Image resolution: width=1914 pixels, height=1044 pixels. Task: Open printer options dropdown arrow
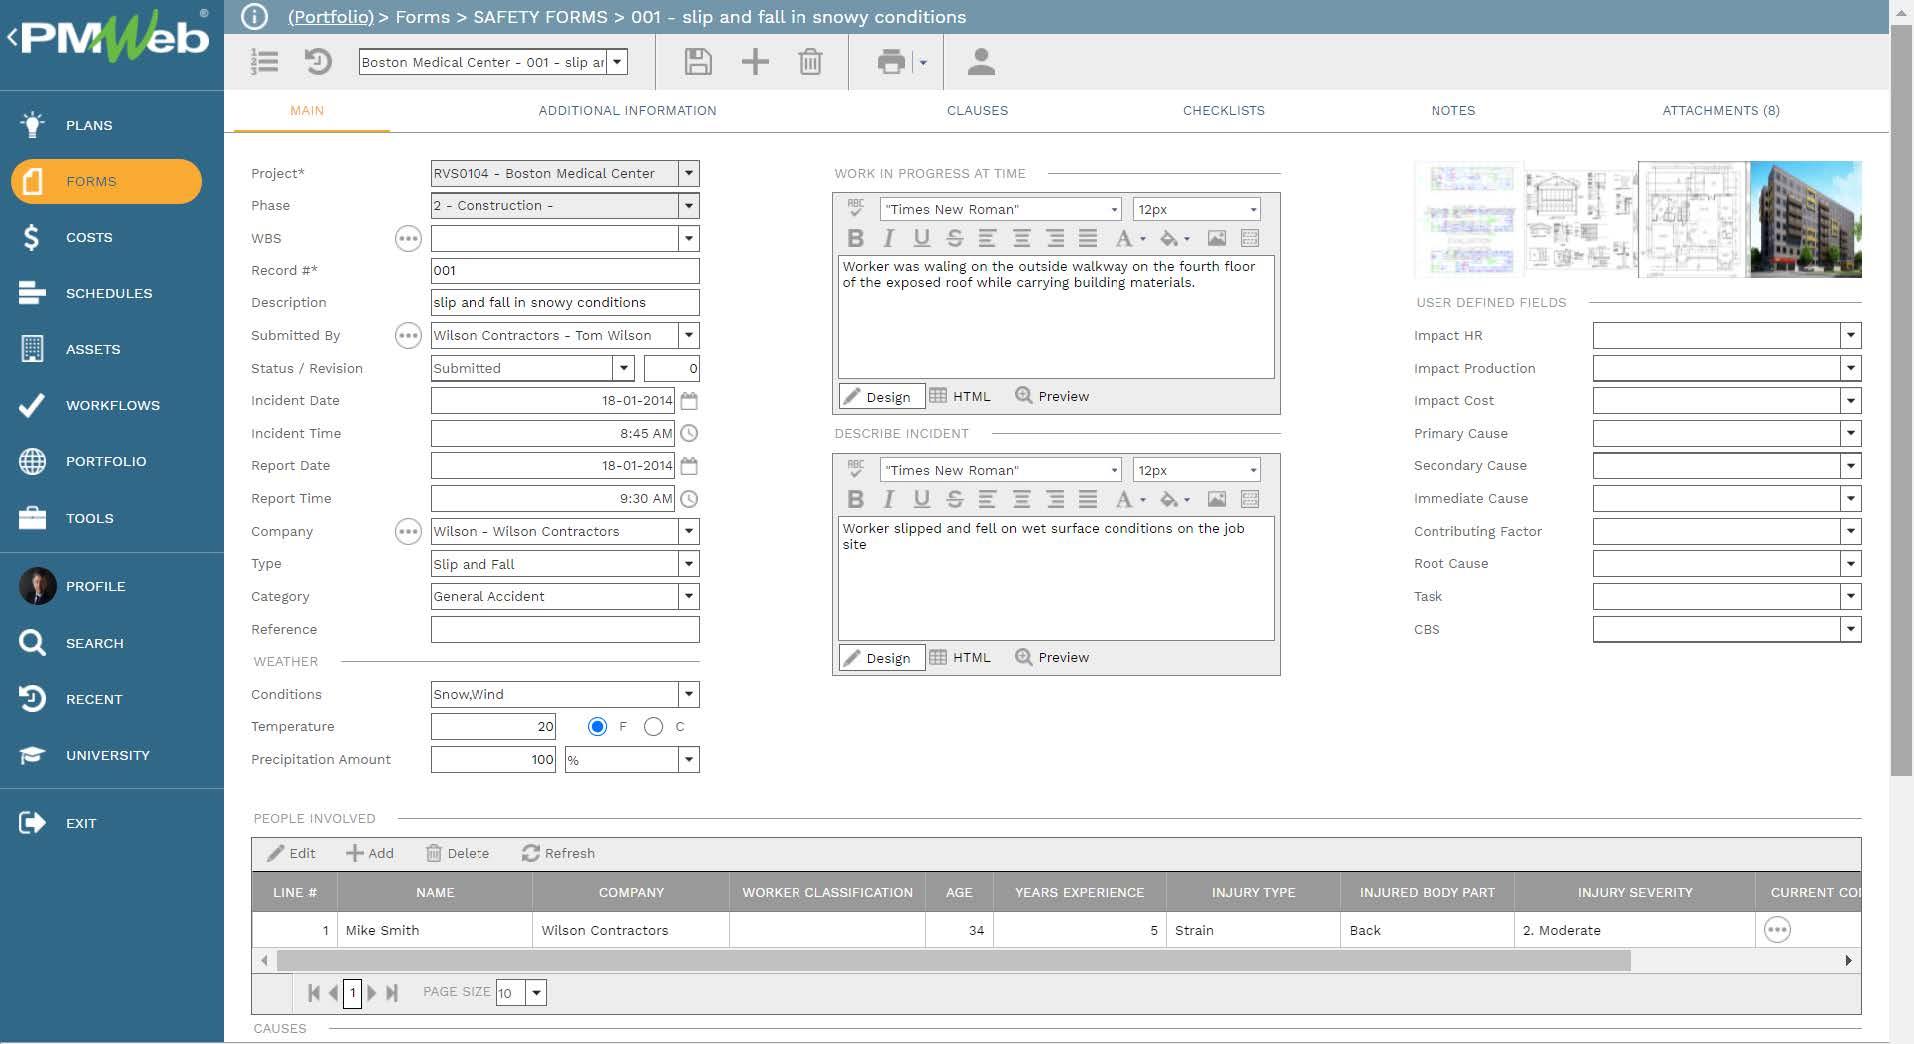click(923, 63)
